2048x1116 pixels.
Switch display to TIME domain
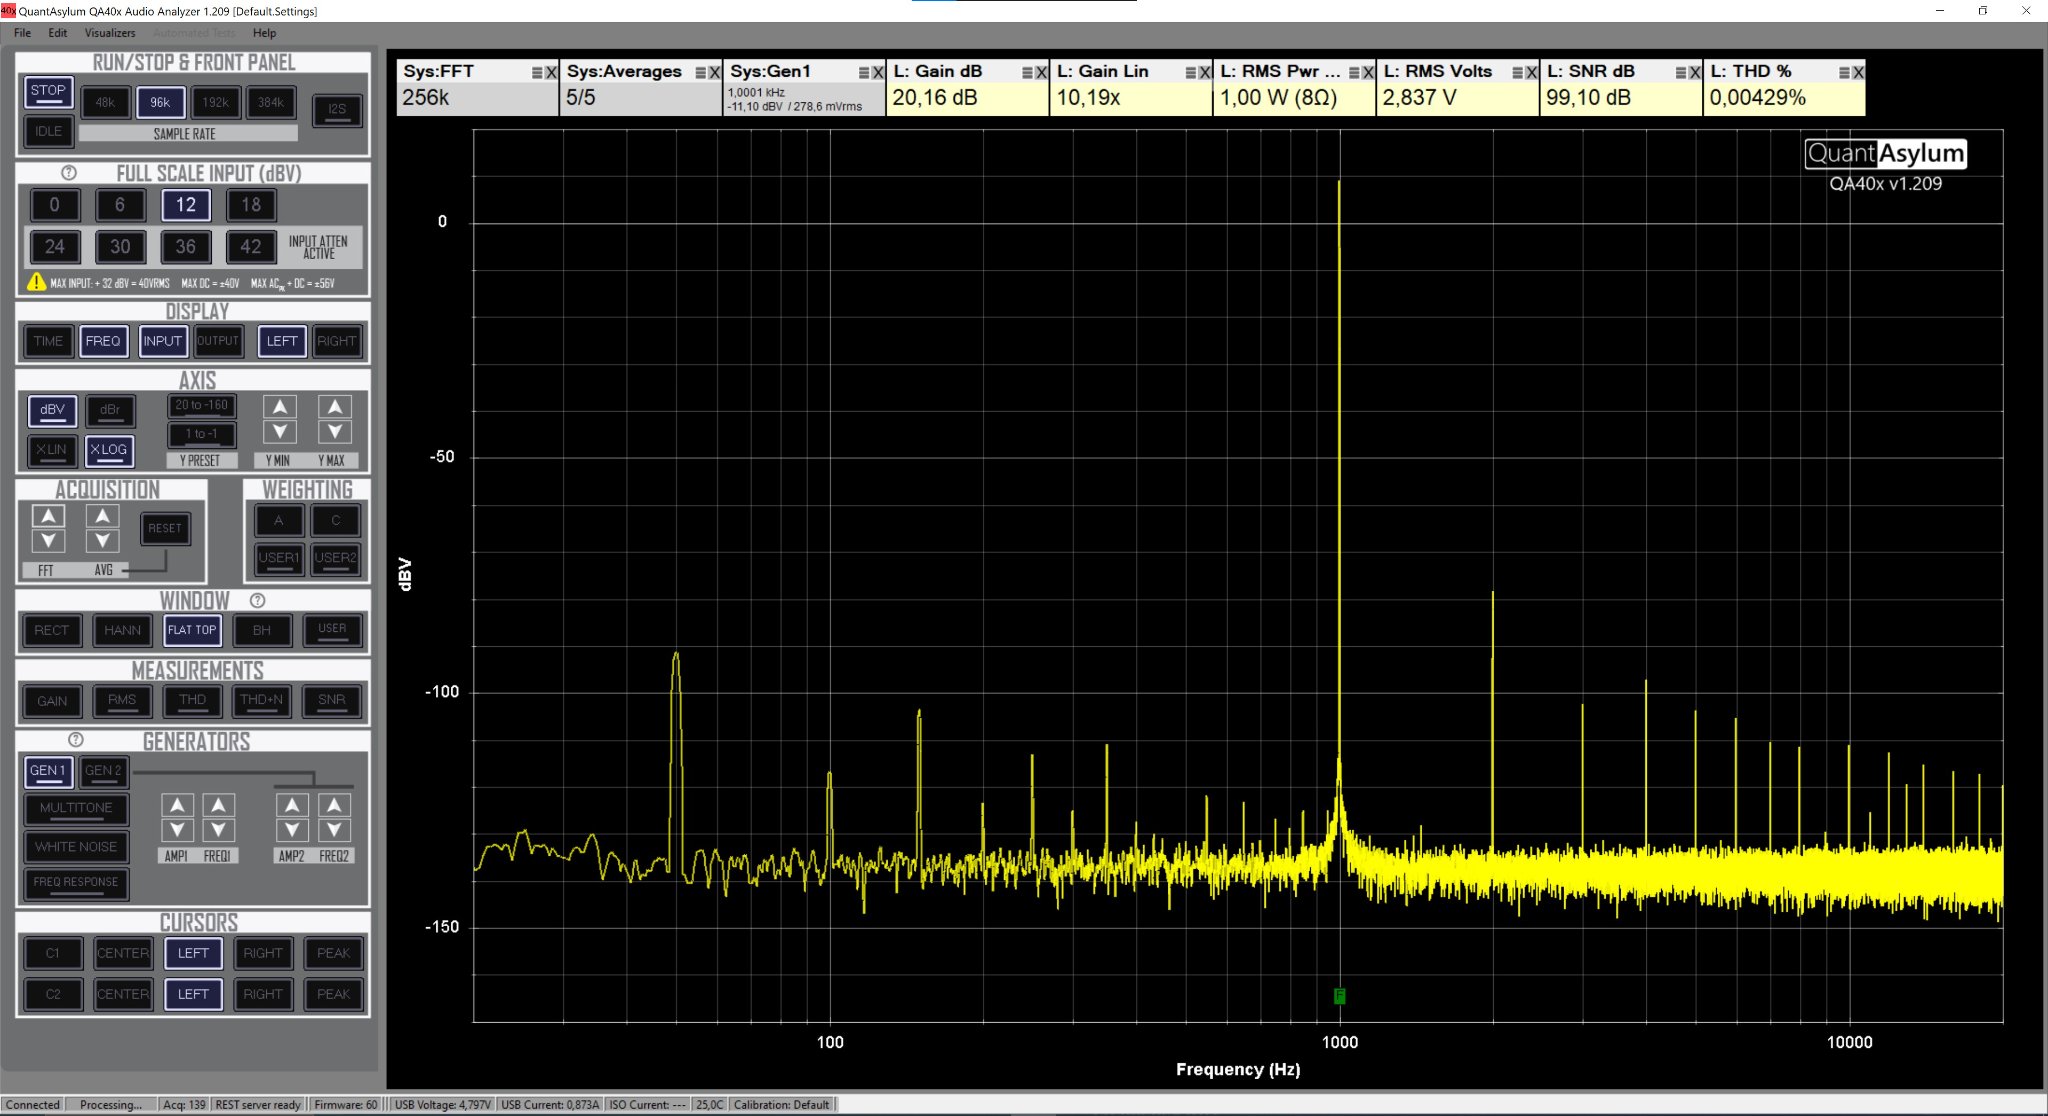(48, 341)
